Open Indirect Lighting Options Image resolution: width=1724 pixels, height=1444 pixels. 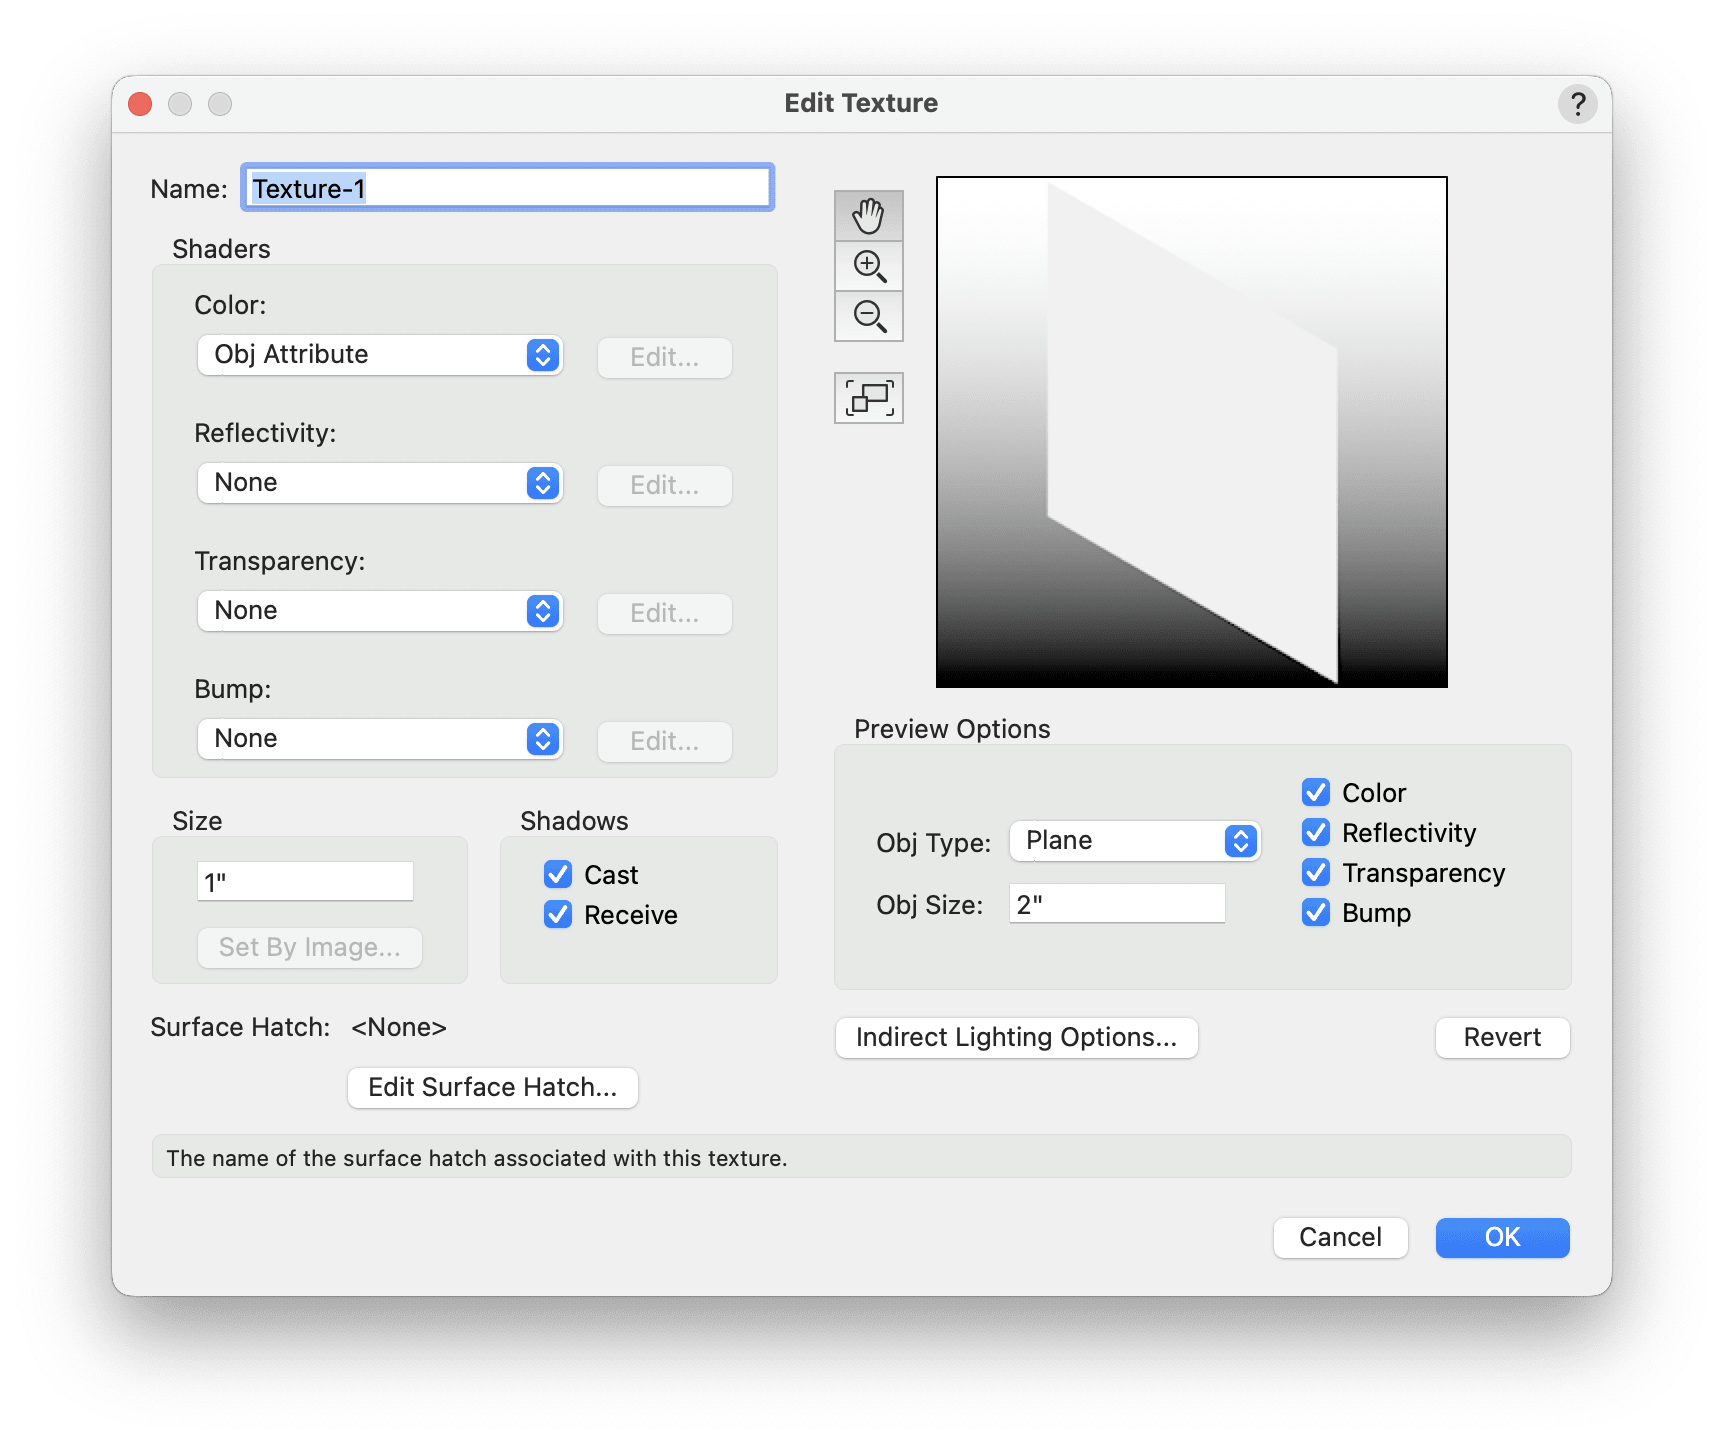(x=1016, y=1037)
